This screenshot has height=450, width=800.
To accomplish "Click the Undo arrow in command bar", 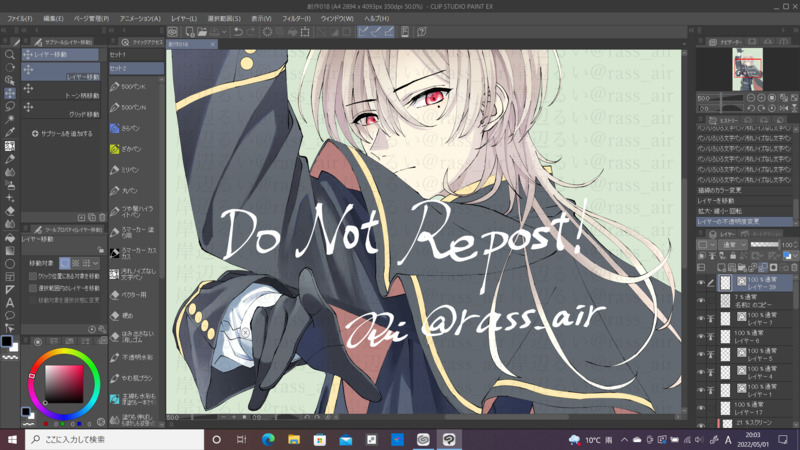I will point(238,32).
